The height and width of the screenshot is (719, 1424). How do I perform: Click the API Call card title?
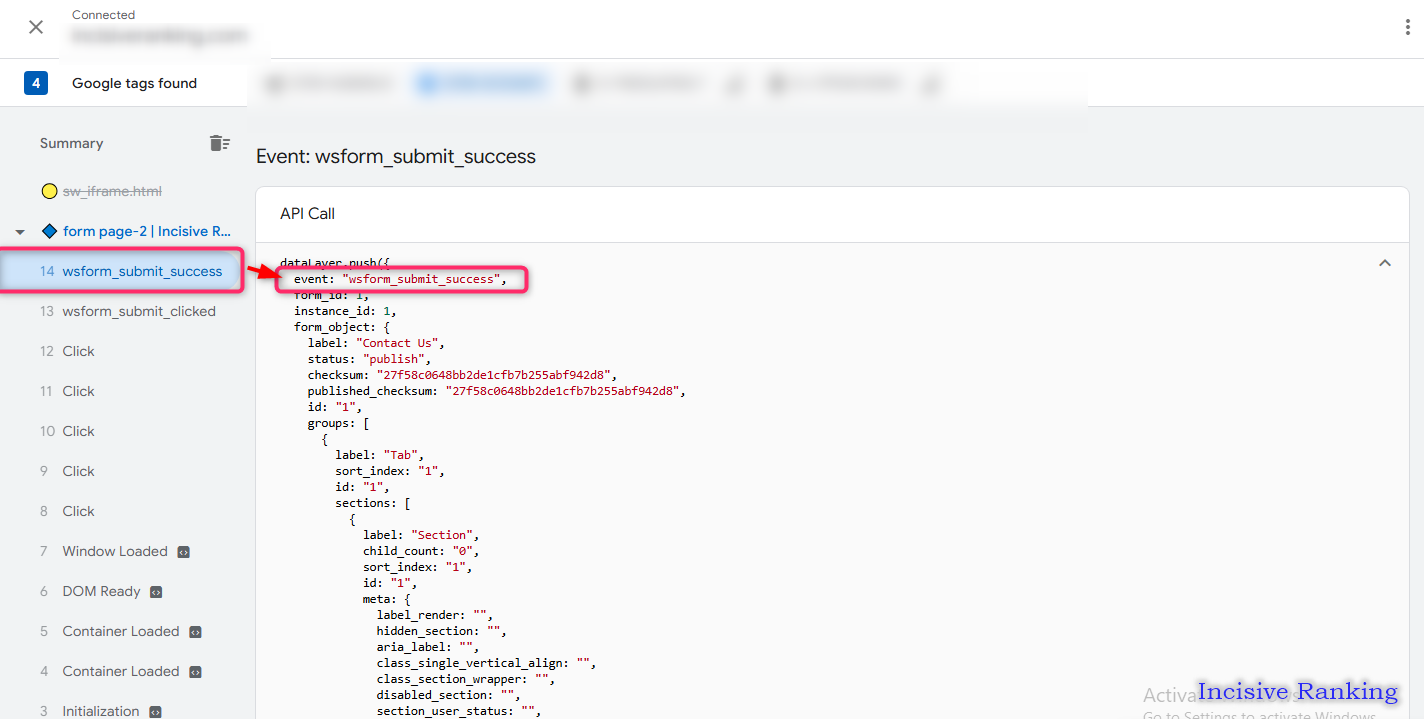pos(307,214)
